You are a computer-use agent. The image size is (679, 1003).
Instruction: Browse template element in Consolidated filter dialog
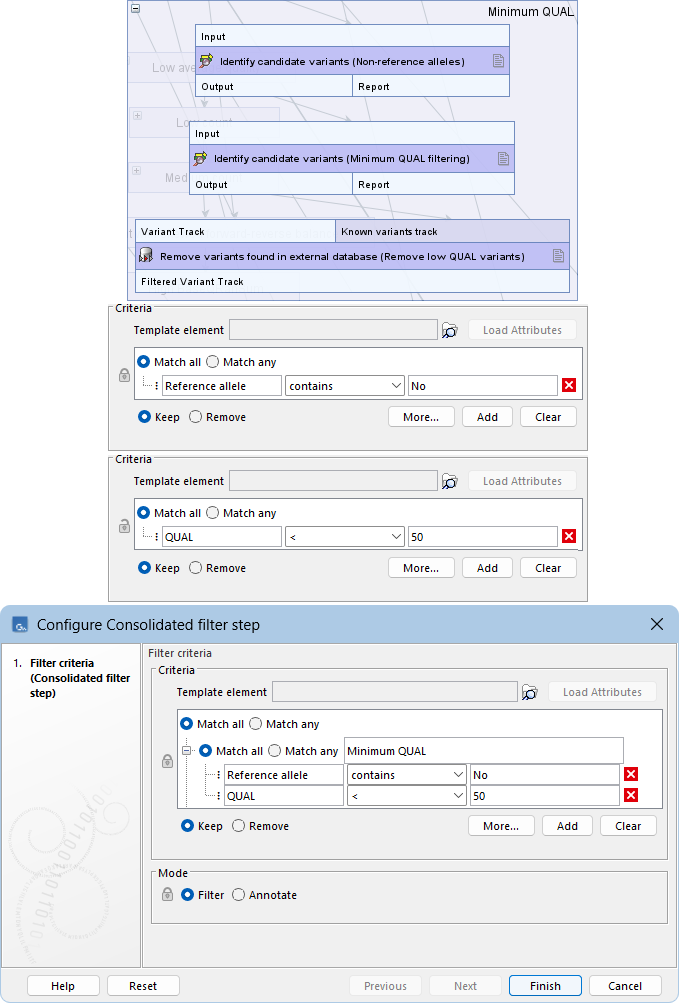tap(530, 692)
